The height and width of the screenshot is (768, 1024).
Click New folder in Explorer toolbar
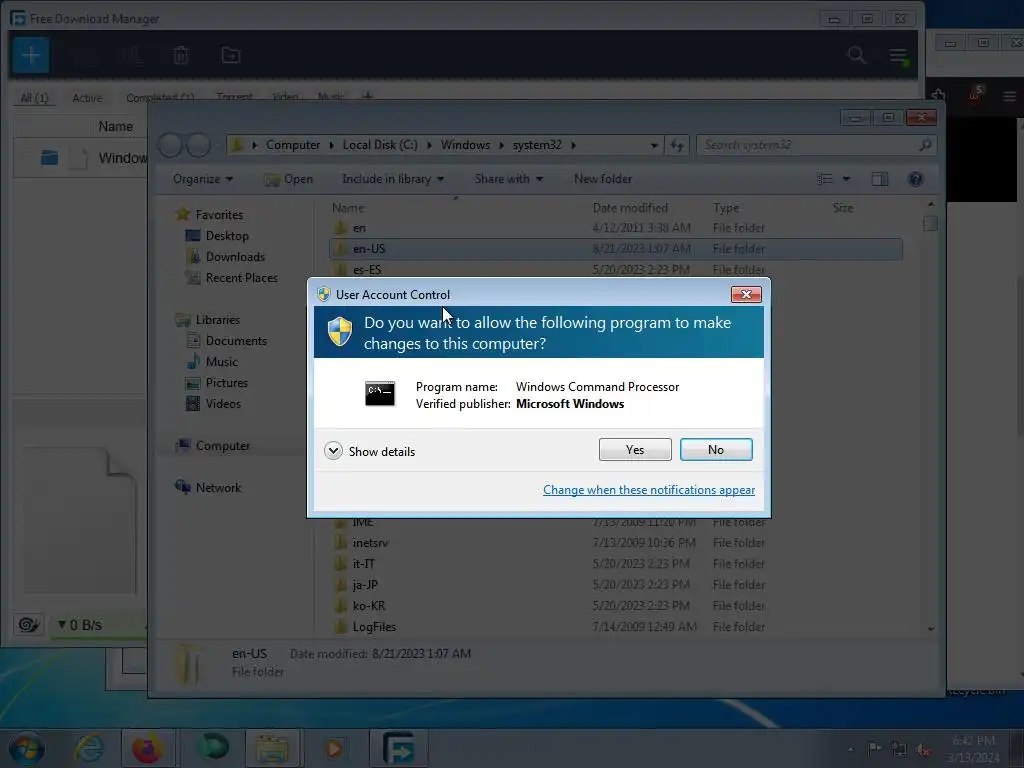(x=603, y=179)
